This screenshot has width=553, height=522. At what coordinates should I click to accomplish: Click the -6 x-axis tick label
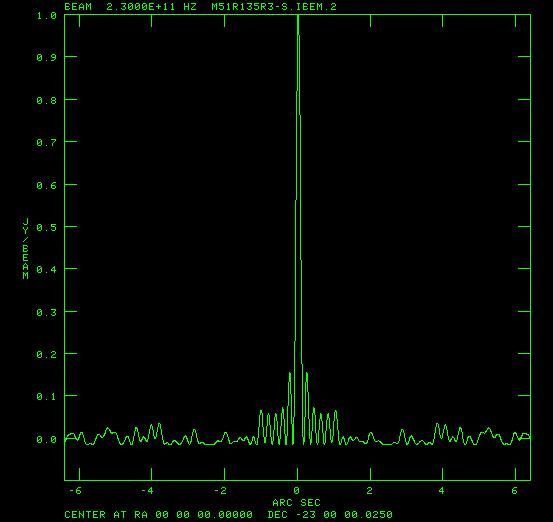[75, 490]
